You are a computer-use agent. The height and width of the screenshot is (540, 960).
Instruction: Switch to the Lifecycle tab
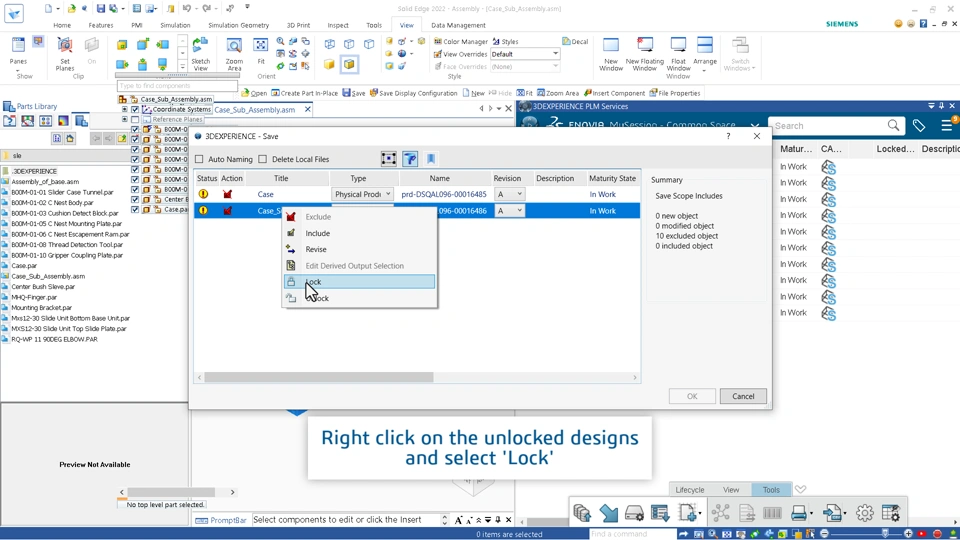[689, 490]
